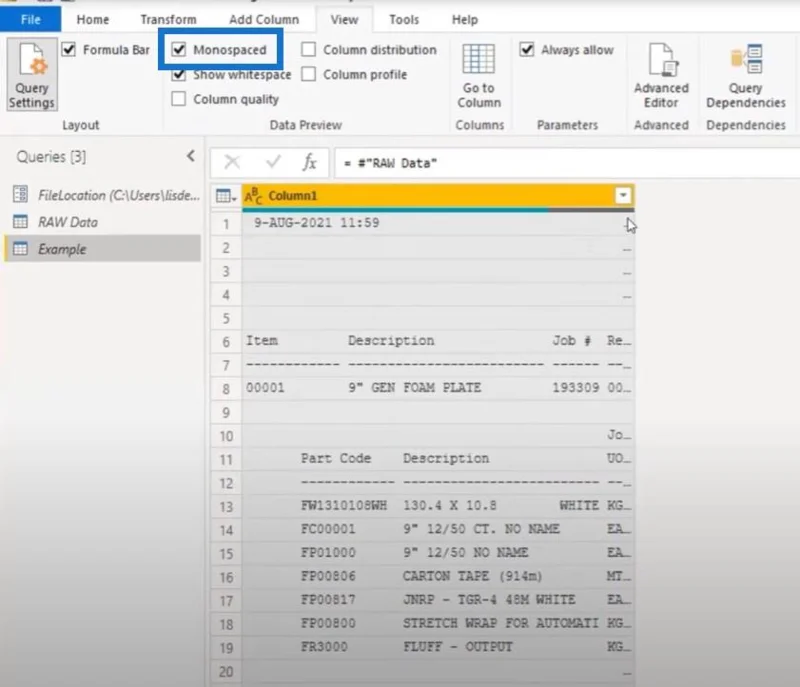
Task: Click the row 6 cell starting 'Item'
Action: tap(438, 341)
